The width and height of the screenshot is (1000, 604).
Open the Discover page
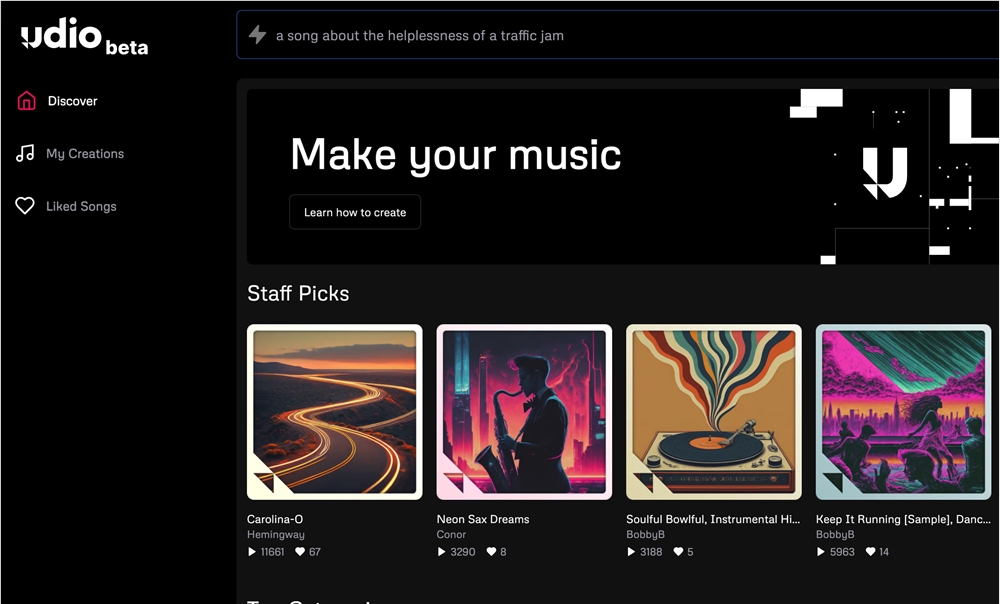[x=72, y=101]
